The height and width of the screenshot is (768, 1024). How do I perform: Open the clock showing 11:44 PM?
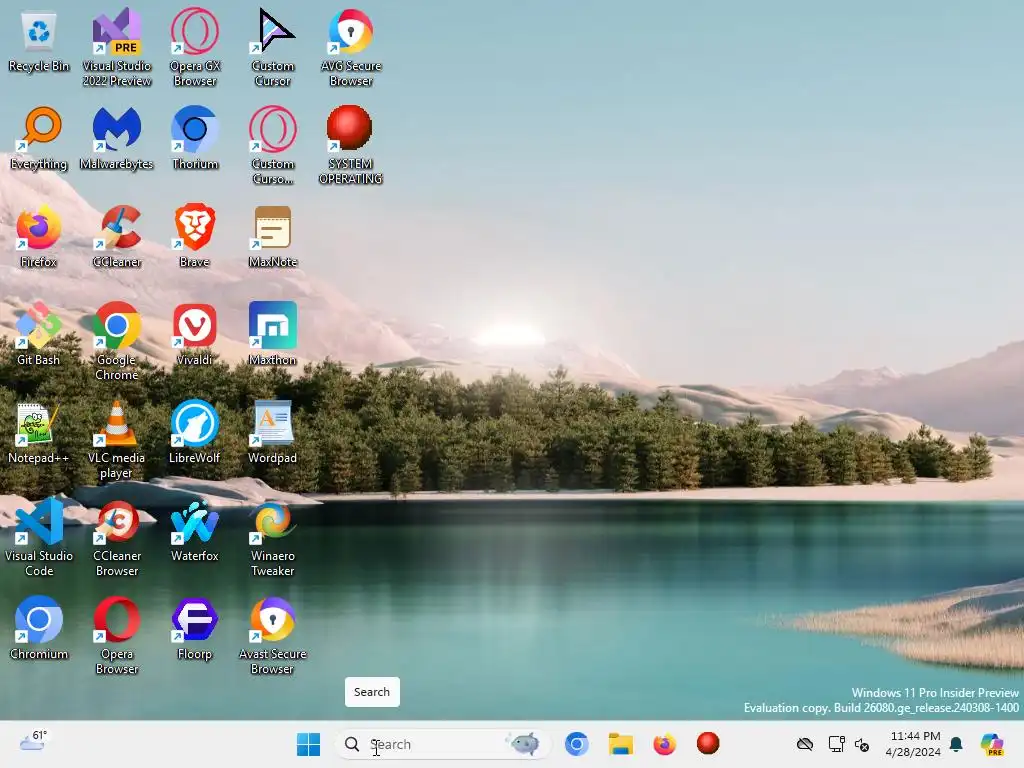coord(914,744)
